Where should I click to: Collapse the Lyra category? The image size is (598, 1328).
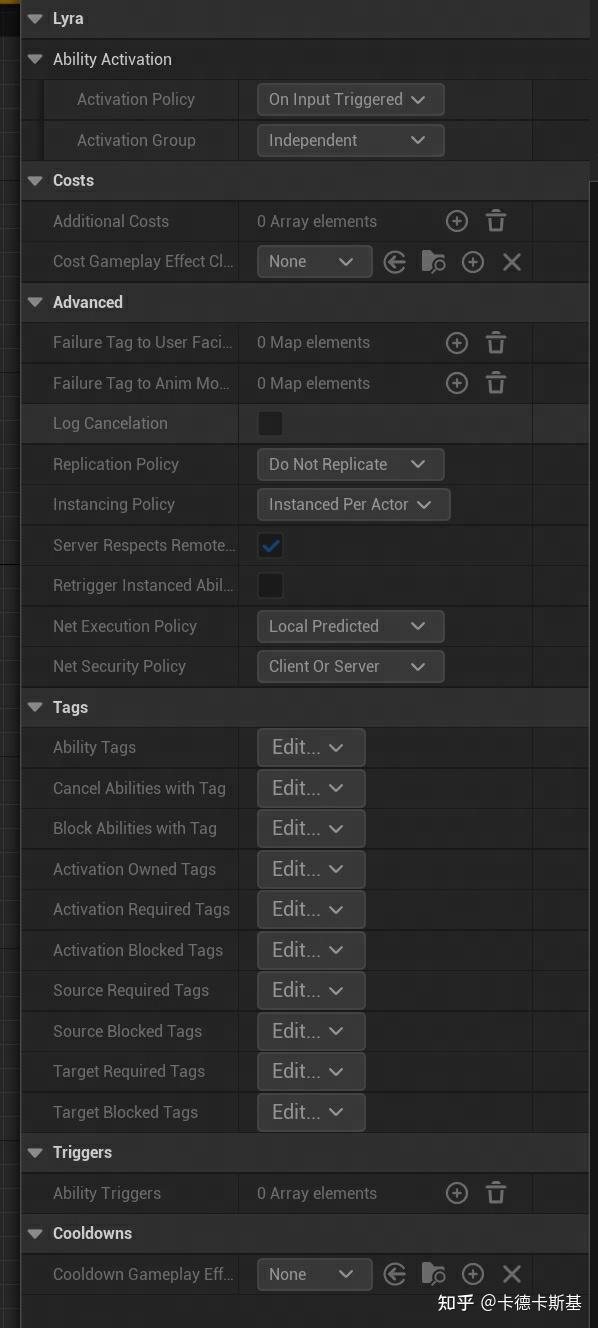coord(36,19)
